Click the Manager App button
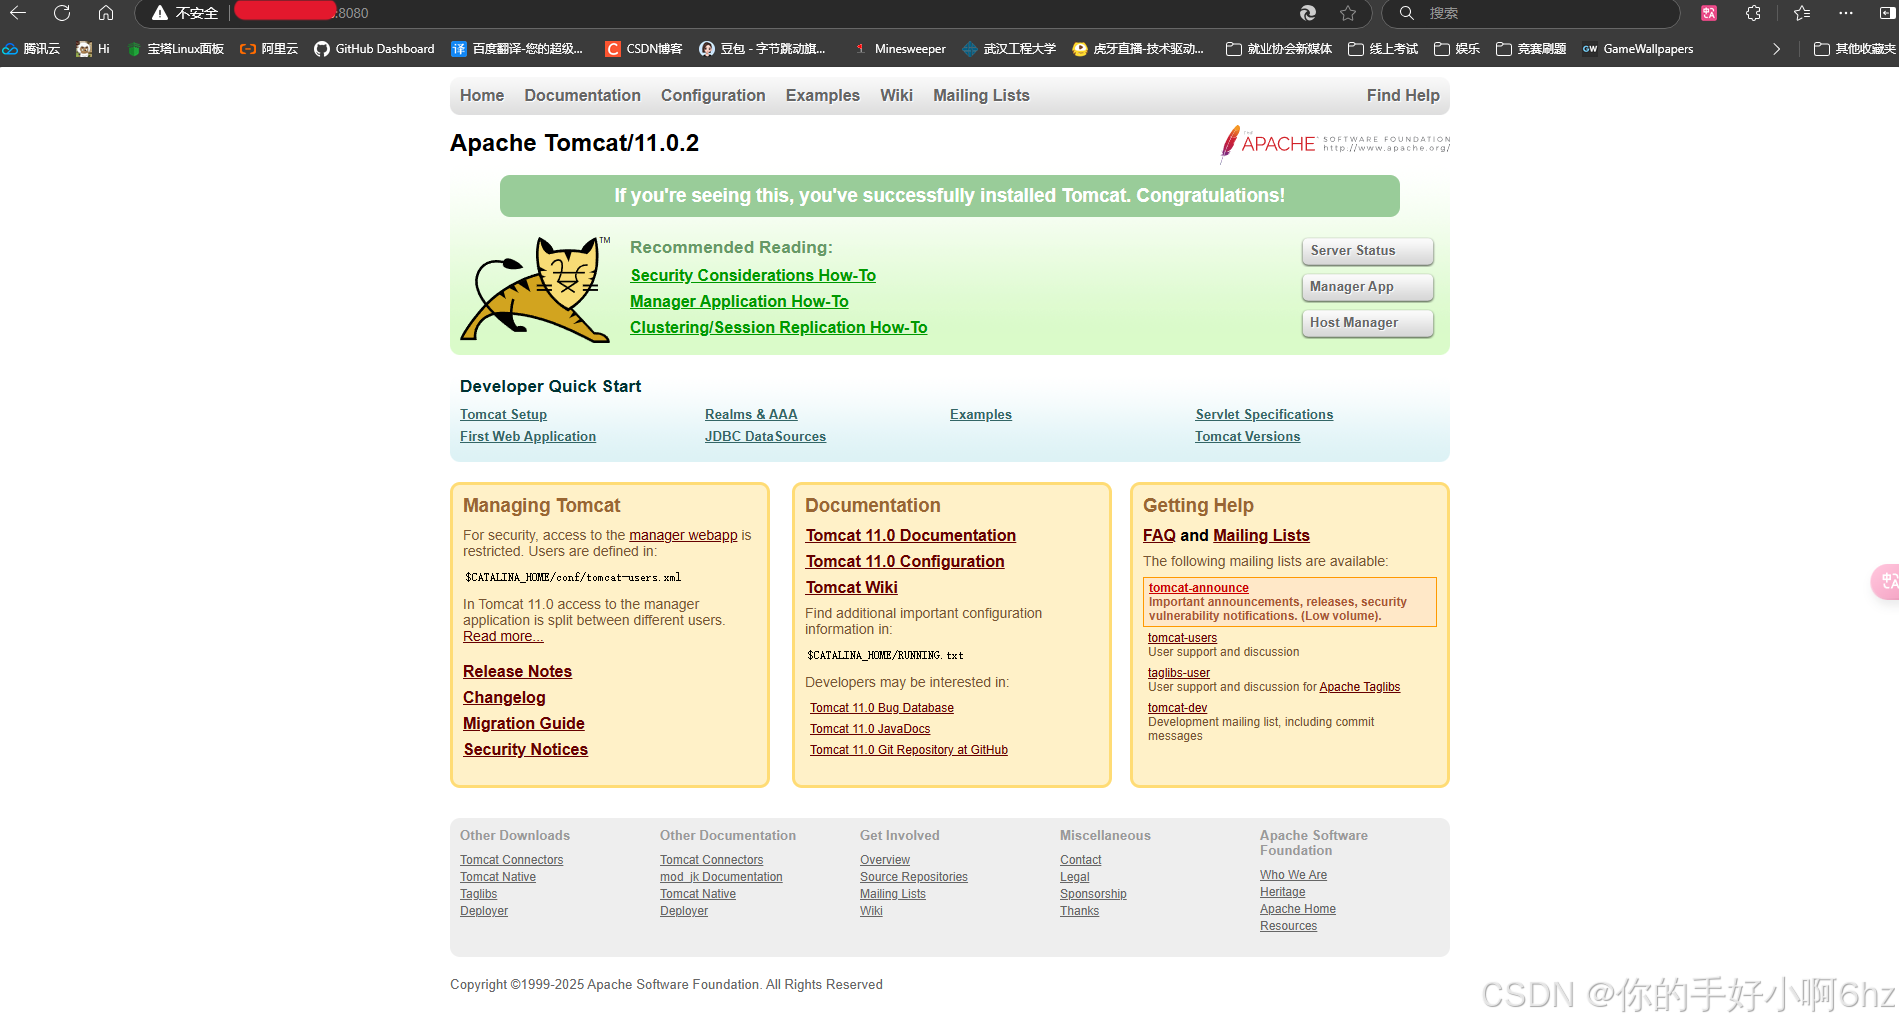This screenshot has height=1027, width=1899. [x=1367, y=287]
